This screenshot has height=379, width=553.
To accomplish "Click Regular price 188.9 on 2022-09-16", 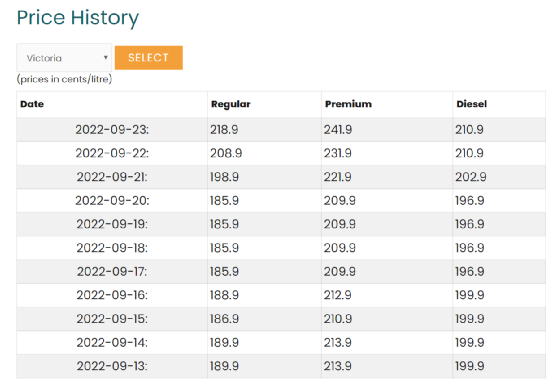I will [224, 295].
